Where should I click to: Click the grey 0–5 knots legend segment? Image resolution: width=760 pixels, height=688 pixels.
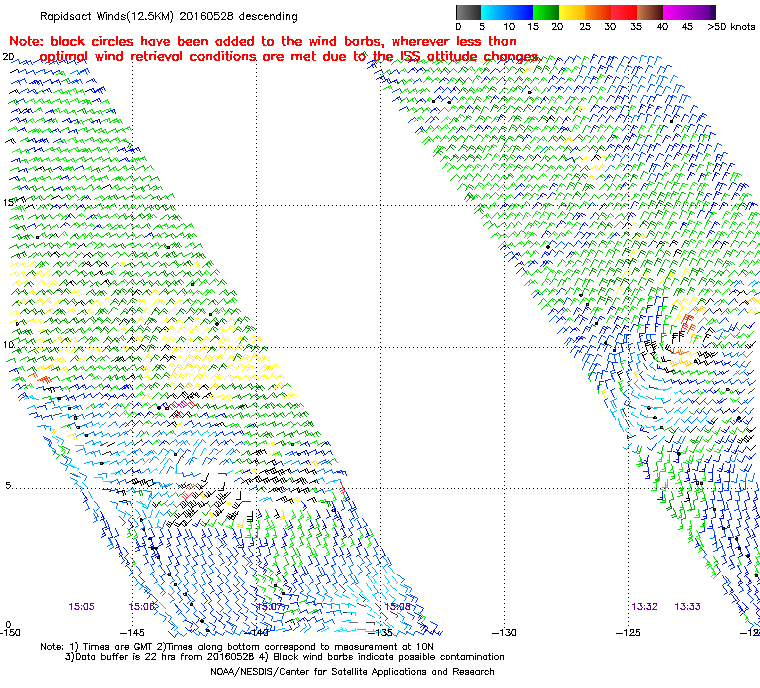pos(468,12)
